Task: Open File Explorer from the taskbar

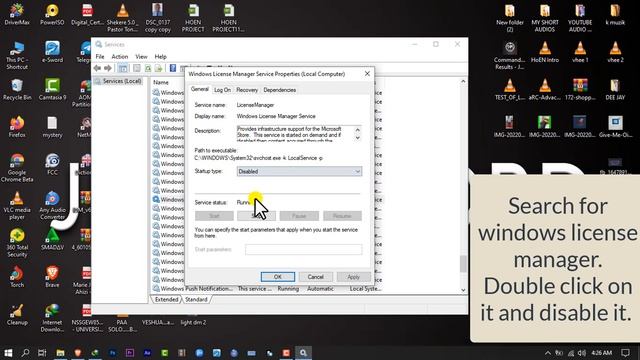Action: click(60, 353)
